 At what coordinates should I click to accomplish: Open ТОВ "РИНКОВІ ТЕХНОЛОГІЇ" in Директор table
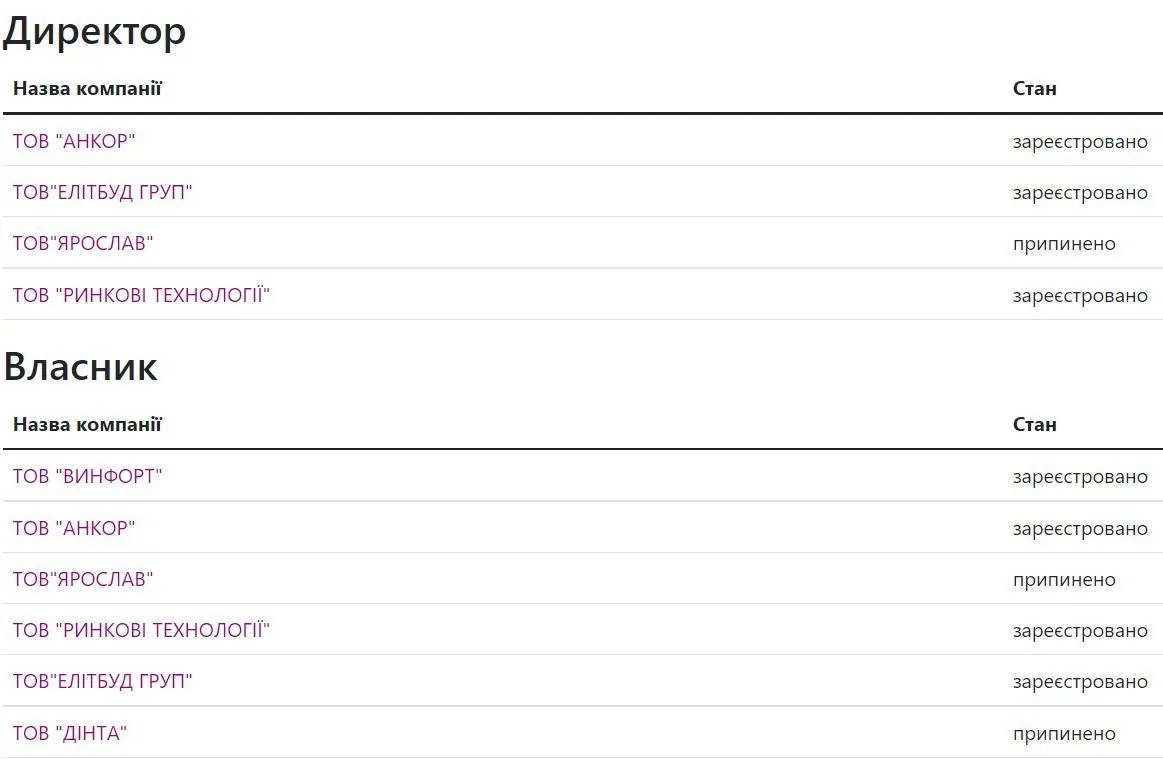[x=141, y=295]
